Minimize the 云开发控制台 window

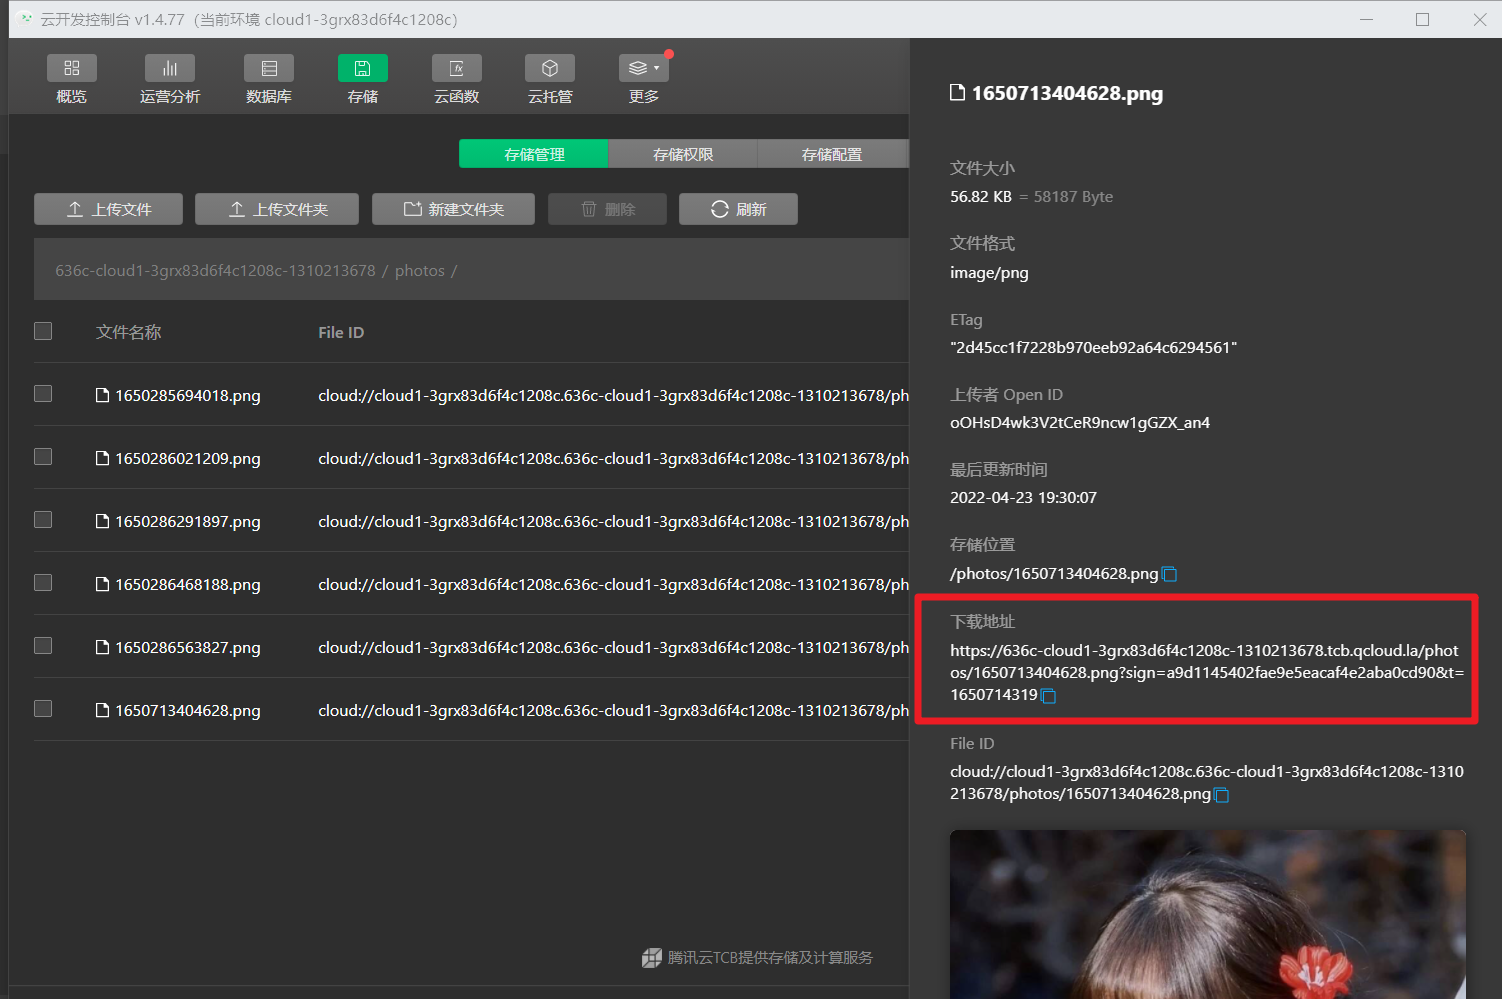[x=1366, y=19]
